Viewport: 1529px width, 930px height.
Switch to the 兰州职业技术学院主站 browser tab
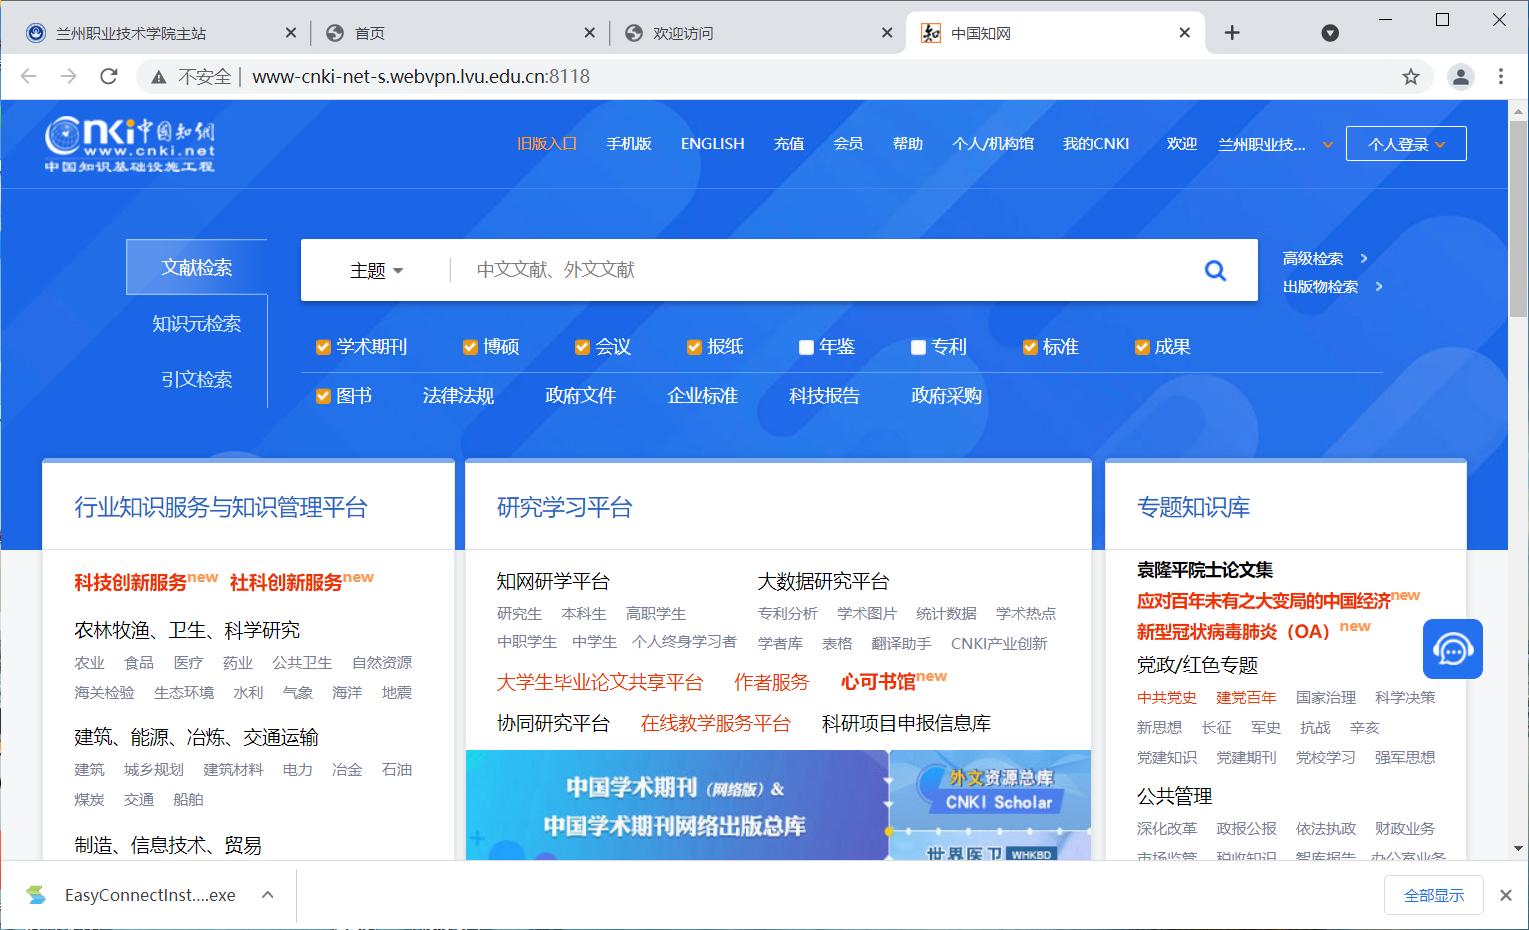(162, 33)
